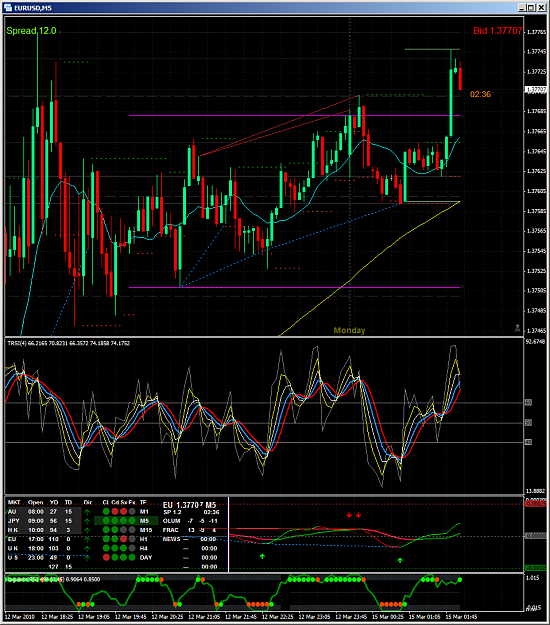Screen dimensions: 550x625
Task: Click the H1 timeframe label
Action: [x=144, y=539]
